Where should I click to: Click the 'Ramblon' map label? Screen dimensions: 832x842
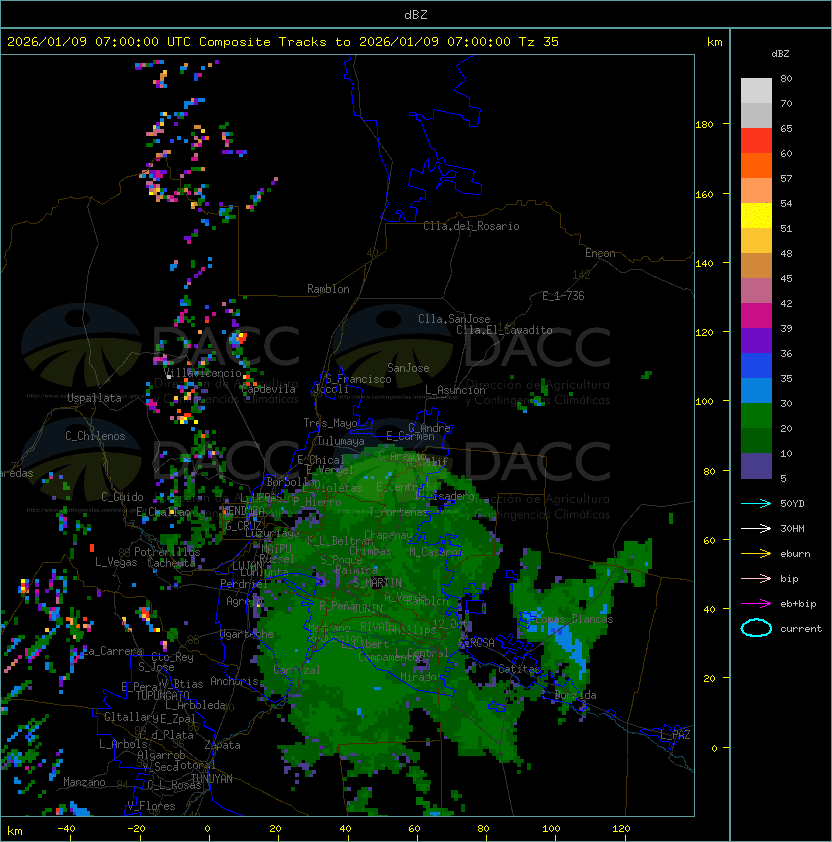point(328,289)
